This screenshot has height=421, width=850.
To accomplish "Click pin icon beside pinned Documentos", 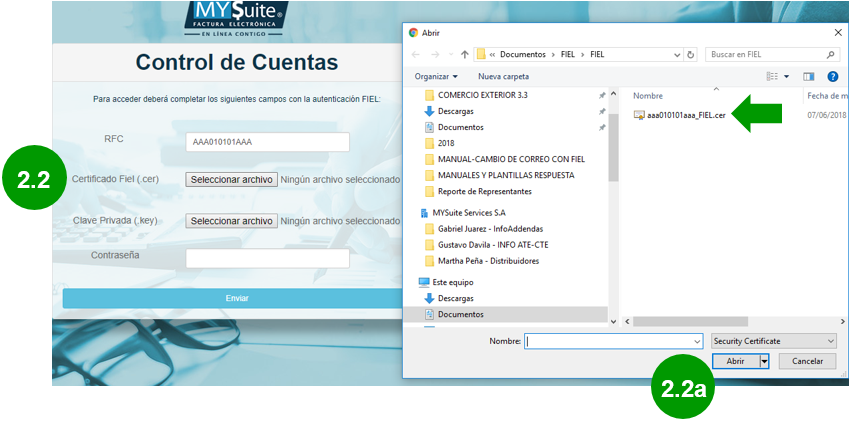I will tap(601, 128).
